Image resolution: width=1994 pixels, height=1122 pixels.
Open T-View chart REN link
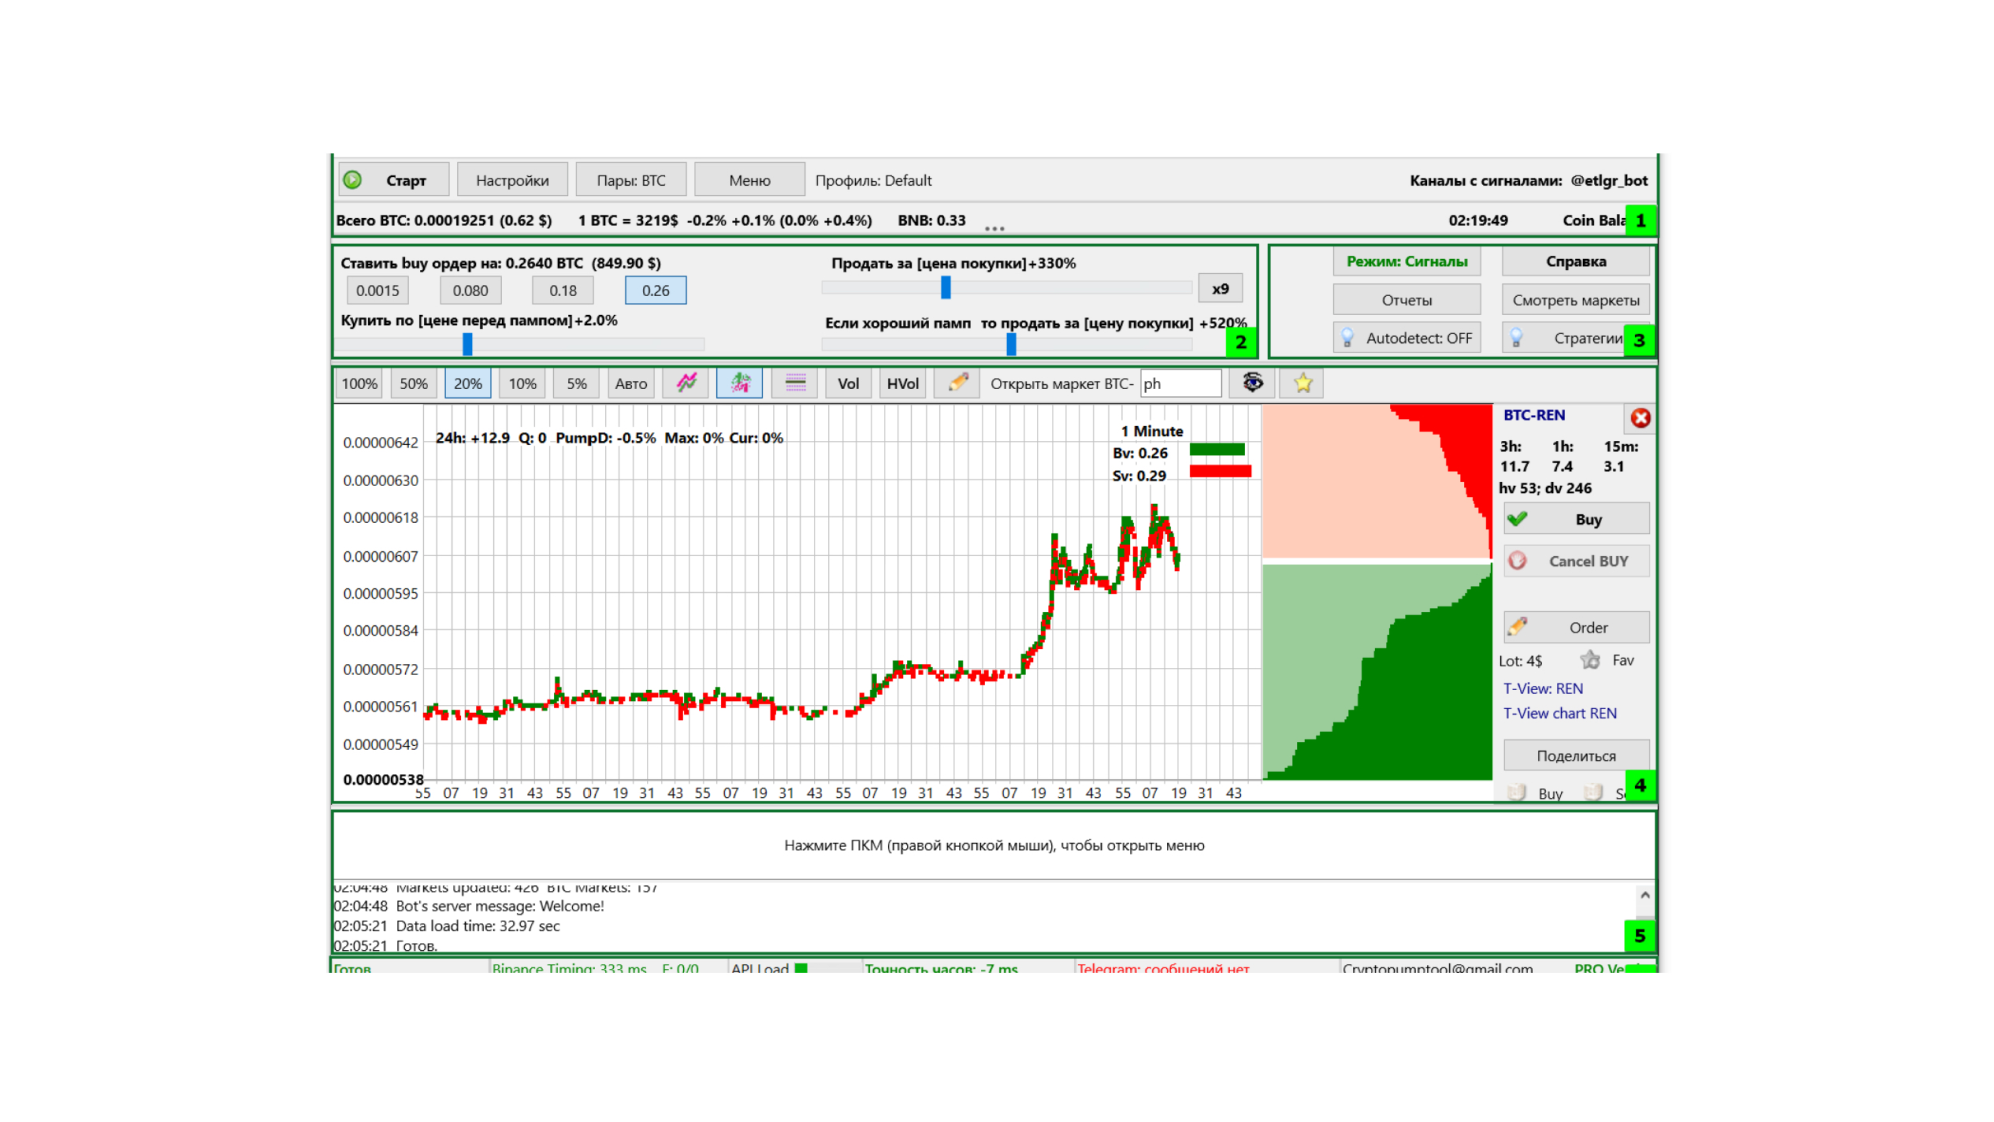pos(1559,713)
